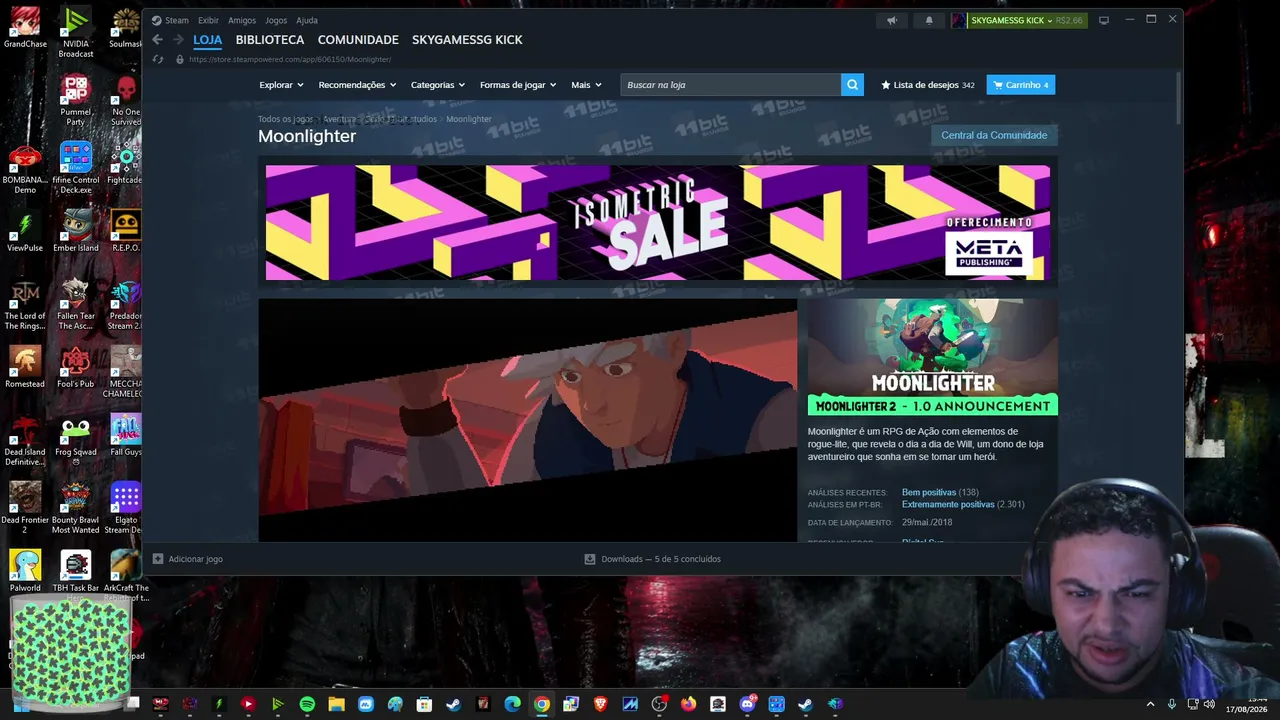Show hidden system tray icons chevron
1280x720 pixels.
click(x=1150, y=704)
